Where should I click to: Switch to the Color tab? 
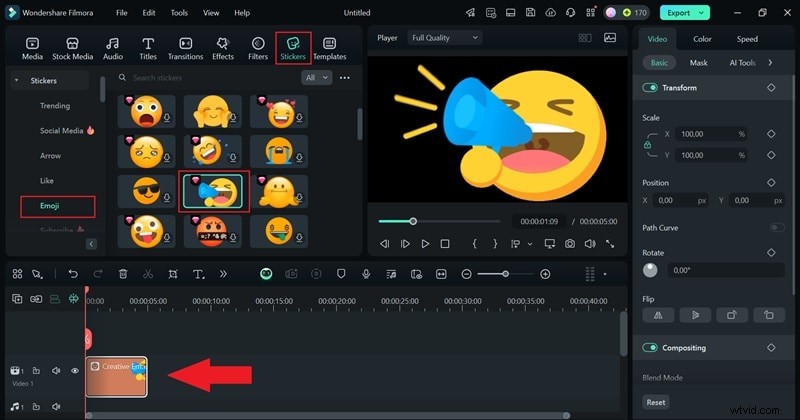pos(702,39)
